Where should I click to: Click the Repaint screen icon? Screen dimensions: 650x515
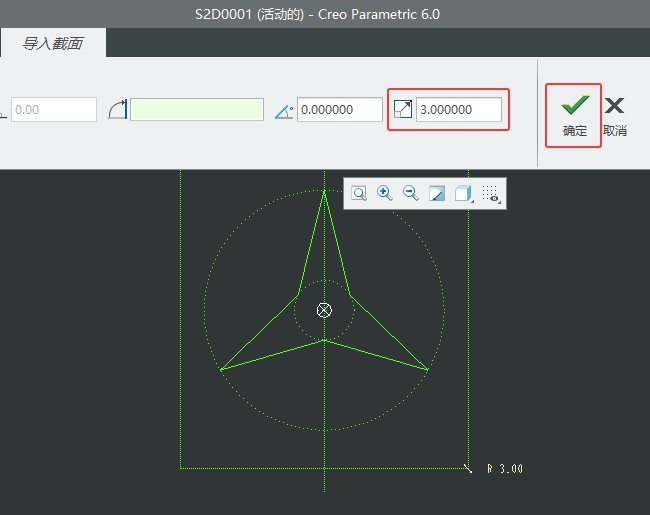(437, 193)
